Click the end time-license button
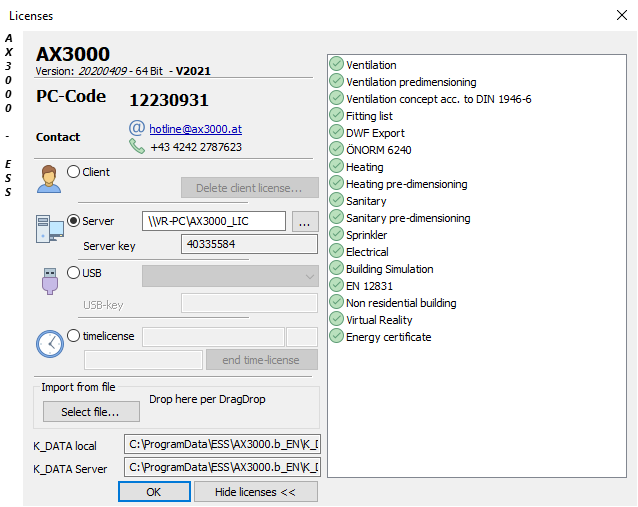Screen dimensions: 638x507 [262, 360]
